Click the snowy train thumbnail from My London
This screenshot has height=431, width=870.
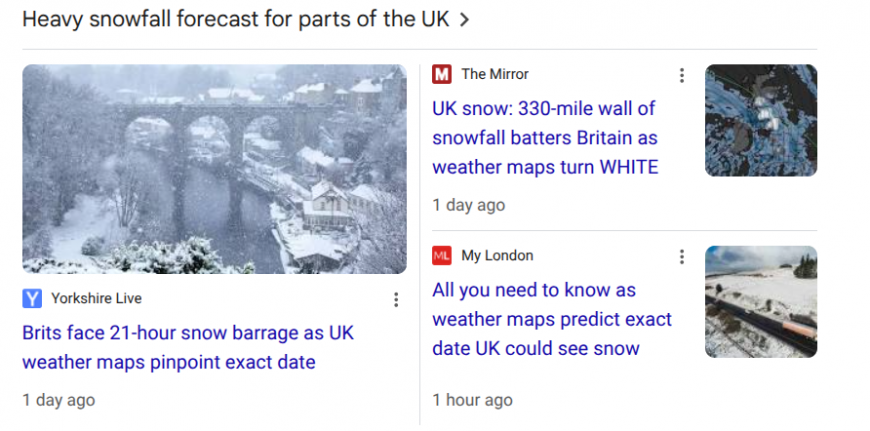coord(760,301)
